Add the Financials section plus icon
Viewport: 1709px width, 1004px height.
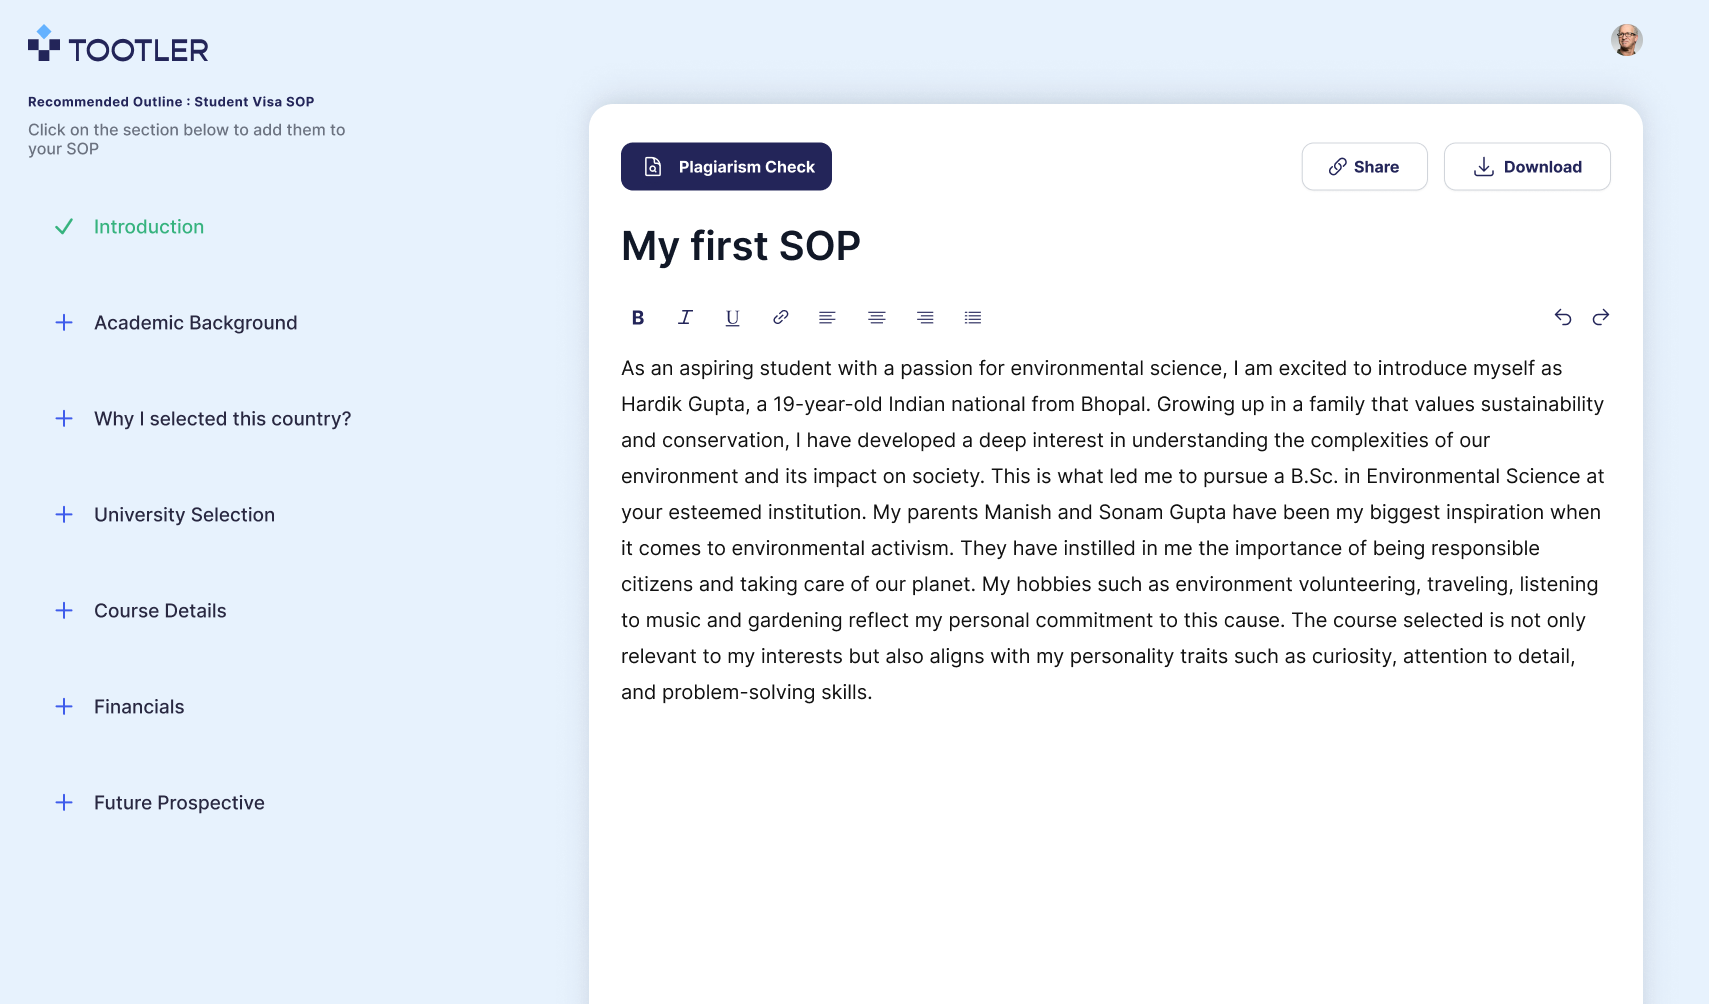point(64,707)
